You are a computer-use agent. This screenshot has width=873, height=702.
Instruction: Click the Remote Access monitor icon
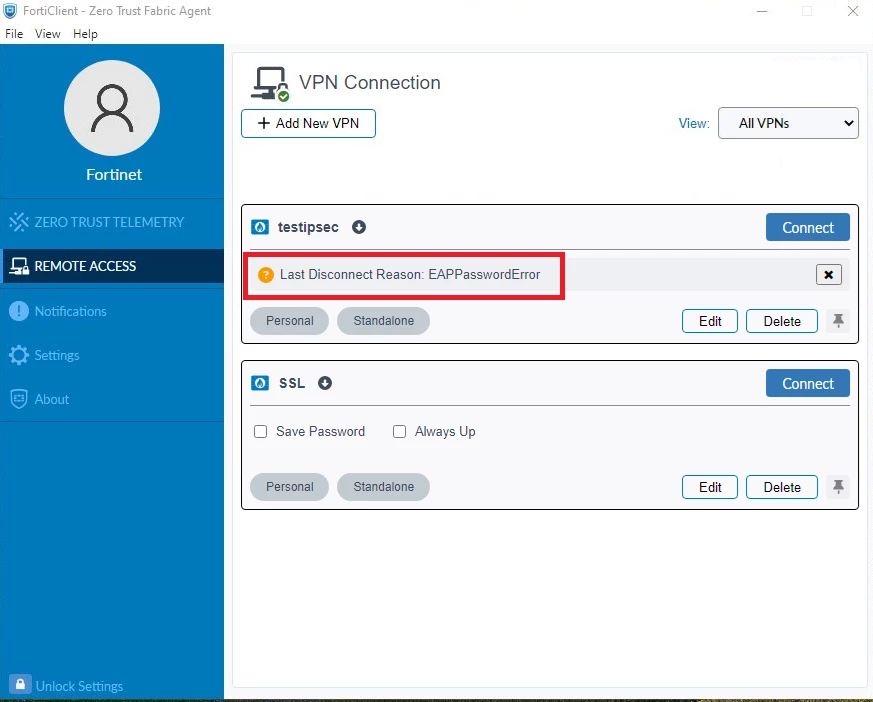tap(19, 266)
